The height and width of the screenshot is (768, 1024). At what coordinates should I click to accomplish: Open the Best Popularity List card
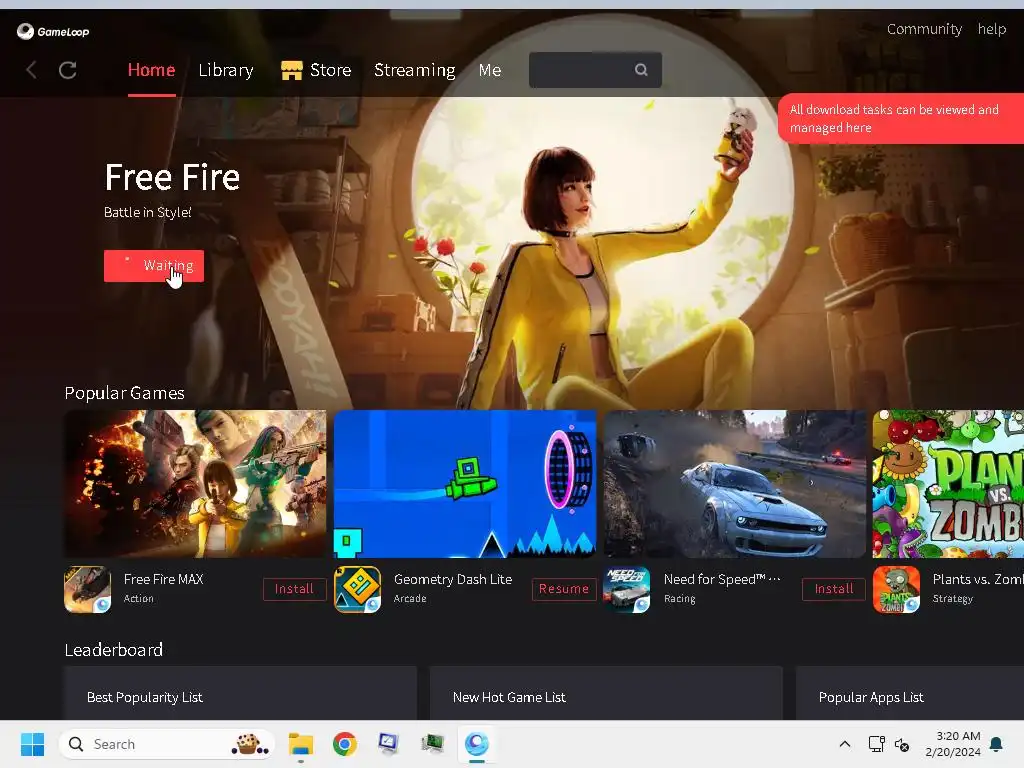click(x=240, y=694)
